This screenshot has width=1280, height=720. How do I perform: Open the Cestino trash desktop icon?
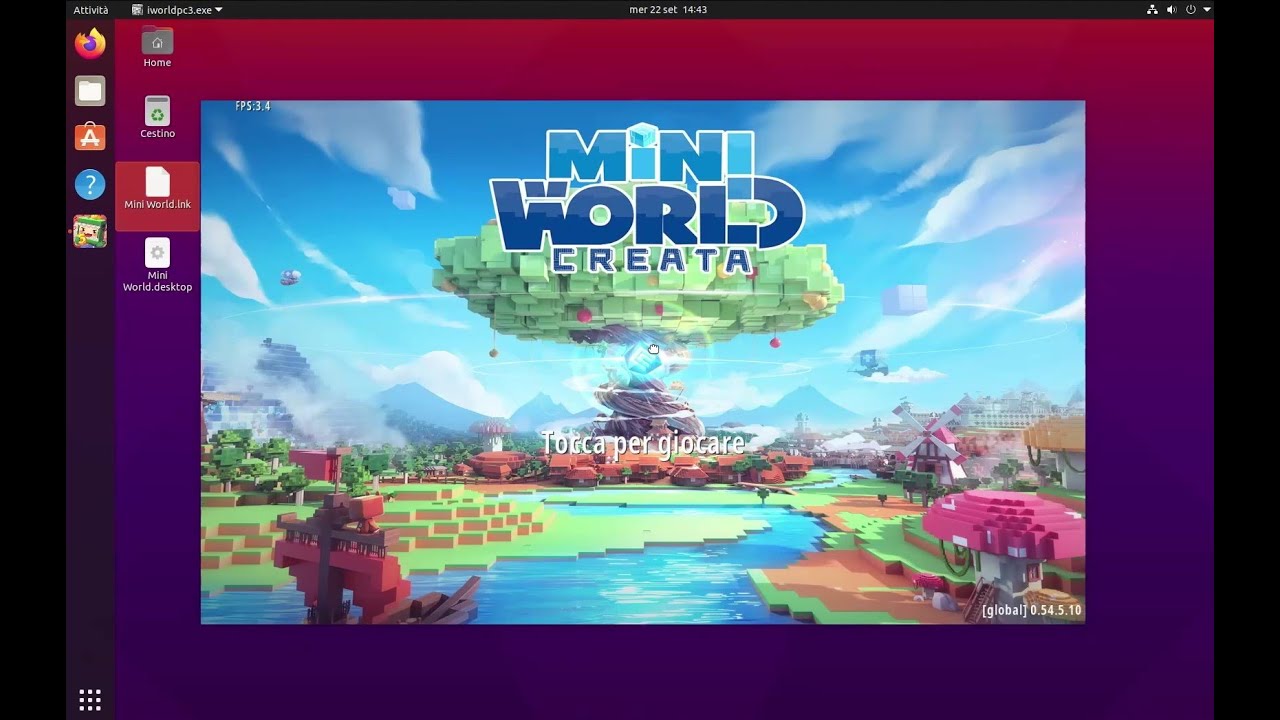pyautogui.click(x=157, y=117)
